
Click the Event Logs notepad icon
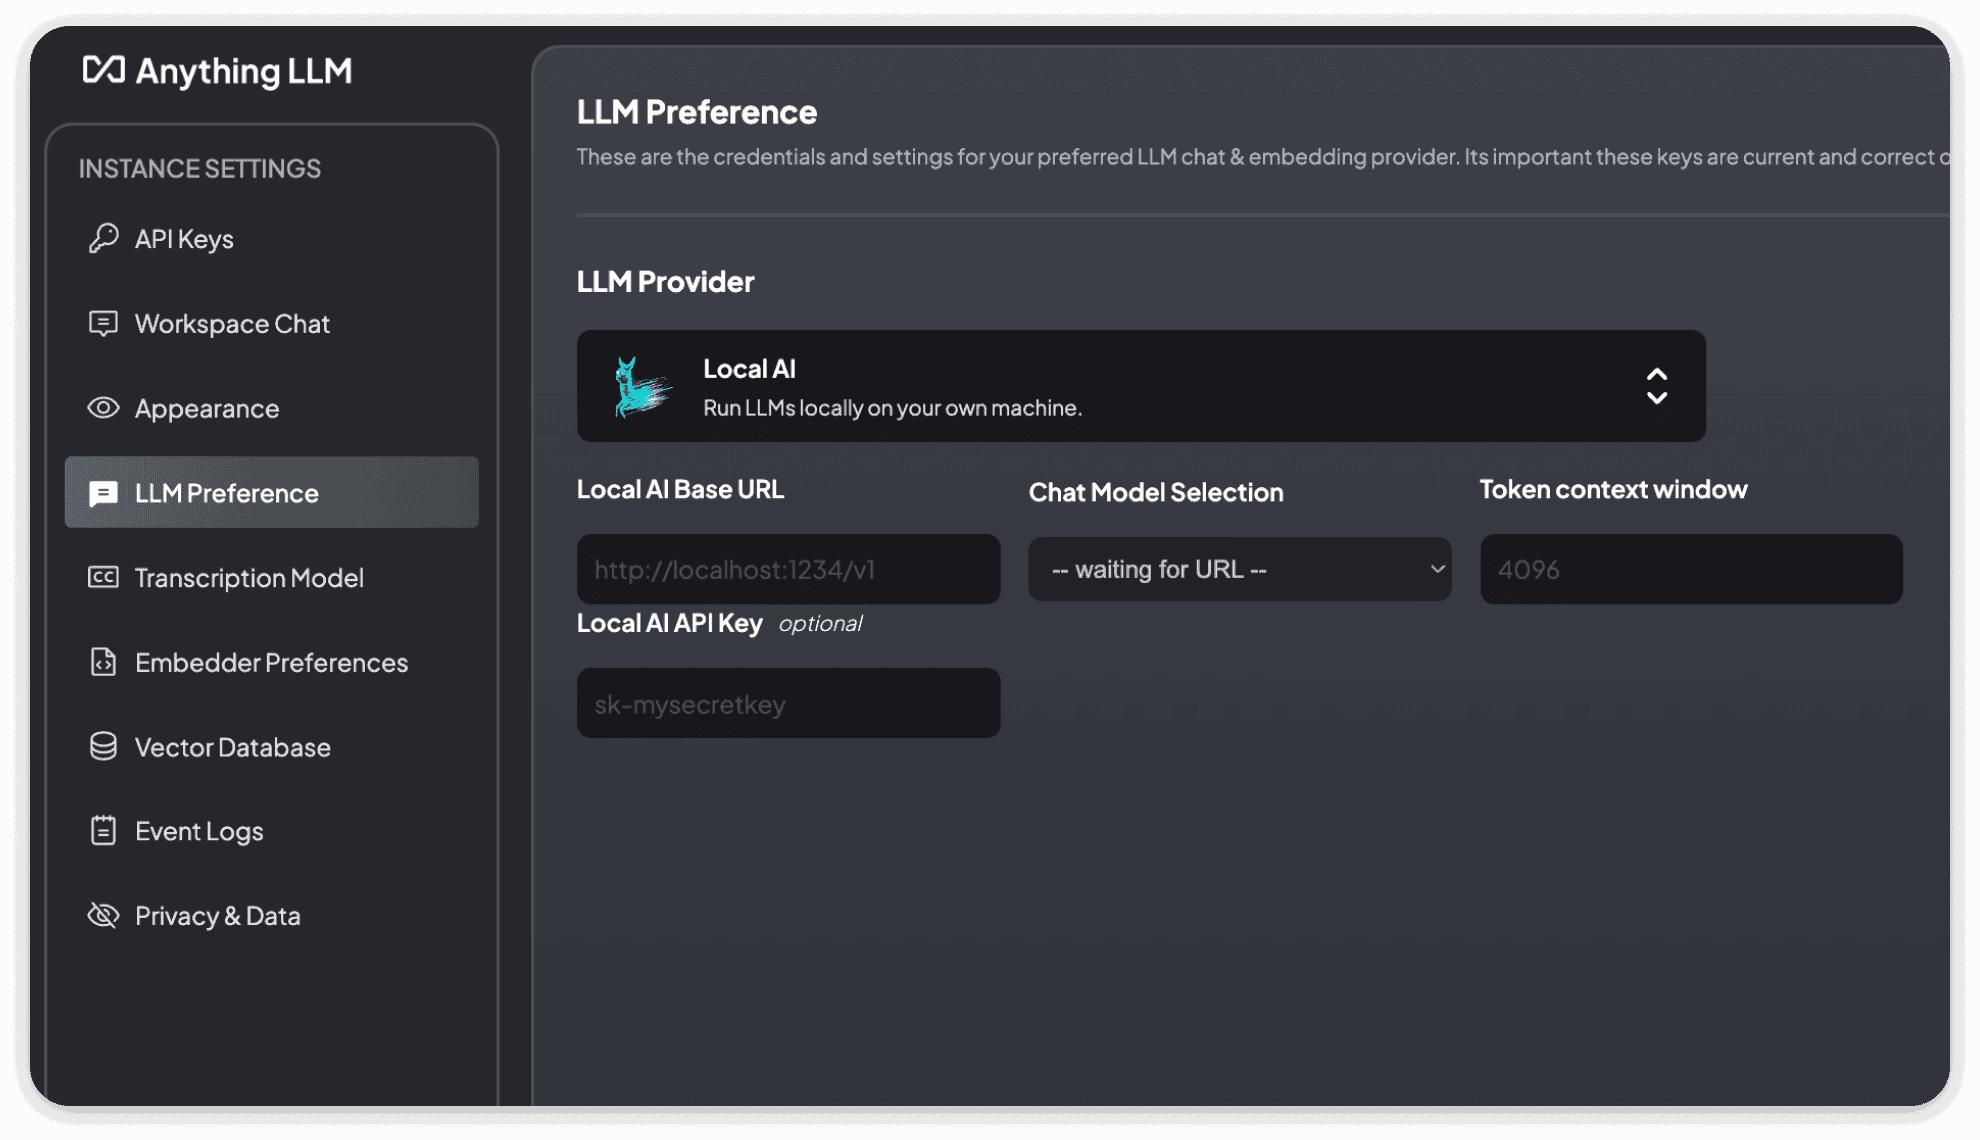point(103,831)
